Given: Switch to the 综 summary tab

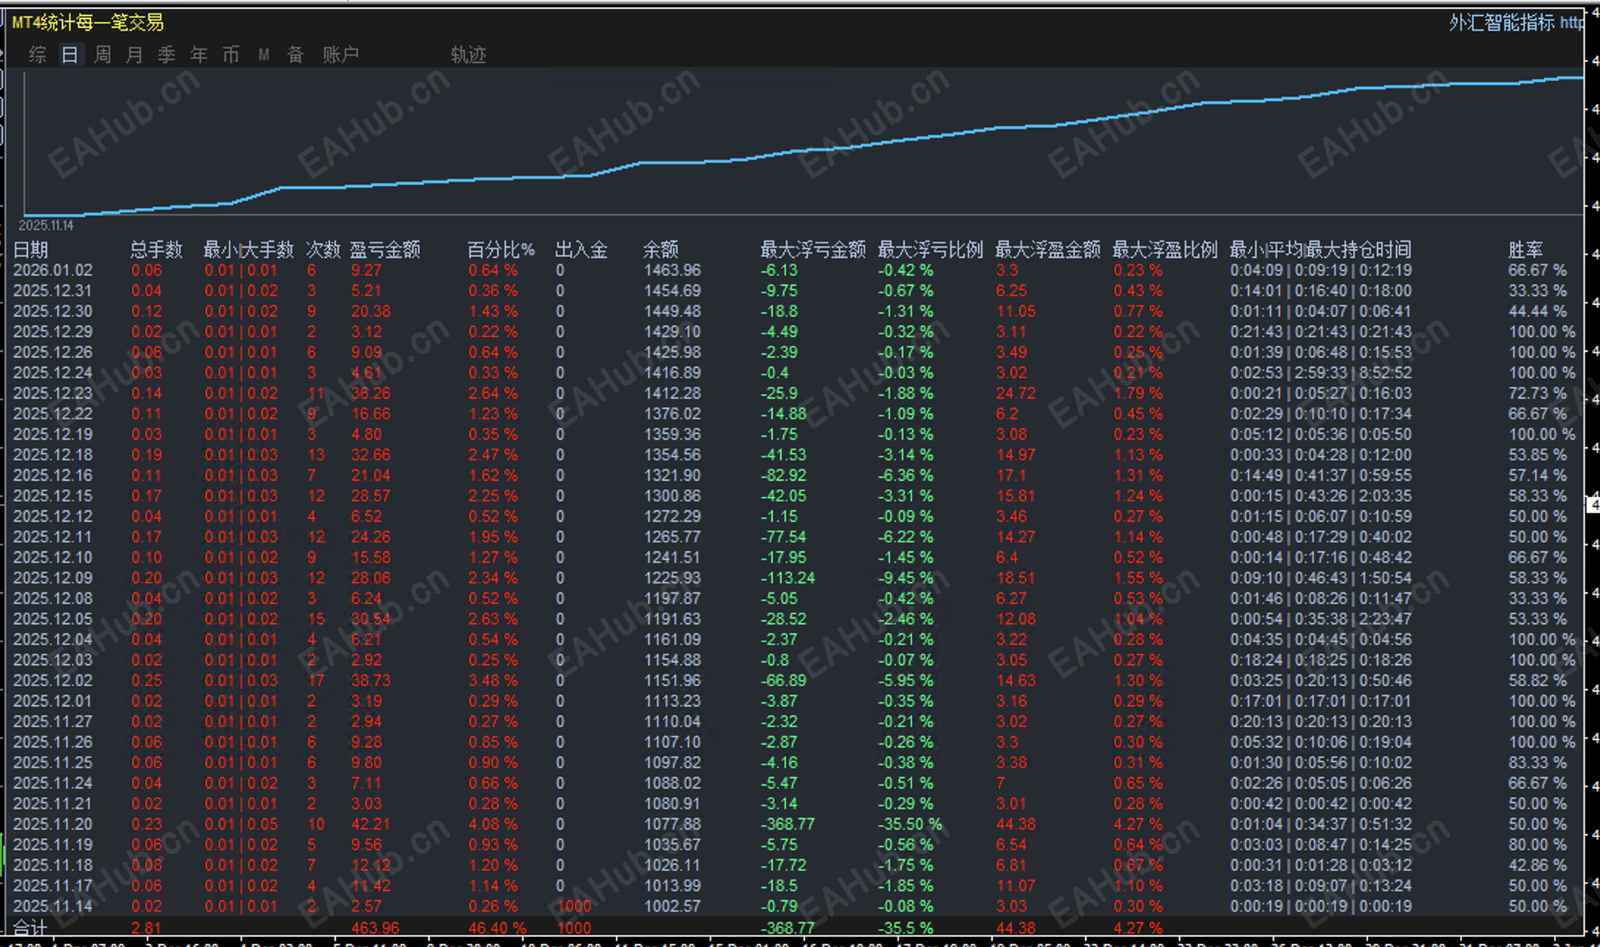Looking at the screenshot, I should [38, 55].
